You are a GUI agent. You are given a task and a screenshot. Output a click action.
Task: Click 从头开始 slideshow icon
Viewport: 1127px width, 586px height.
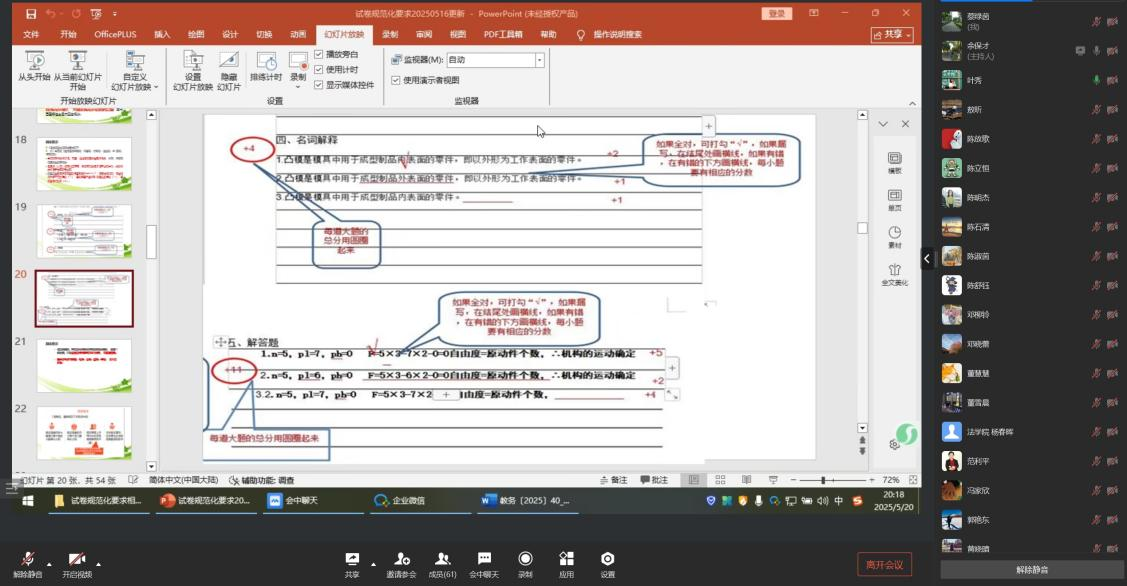point(35,61)
